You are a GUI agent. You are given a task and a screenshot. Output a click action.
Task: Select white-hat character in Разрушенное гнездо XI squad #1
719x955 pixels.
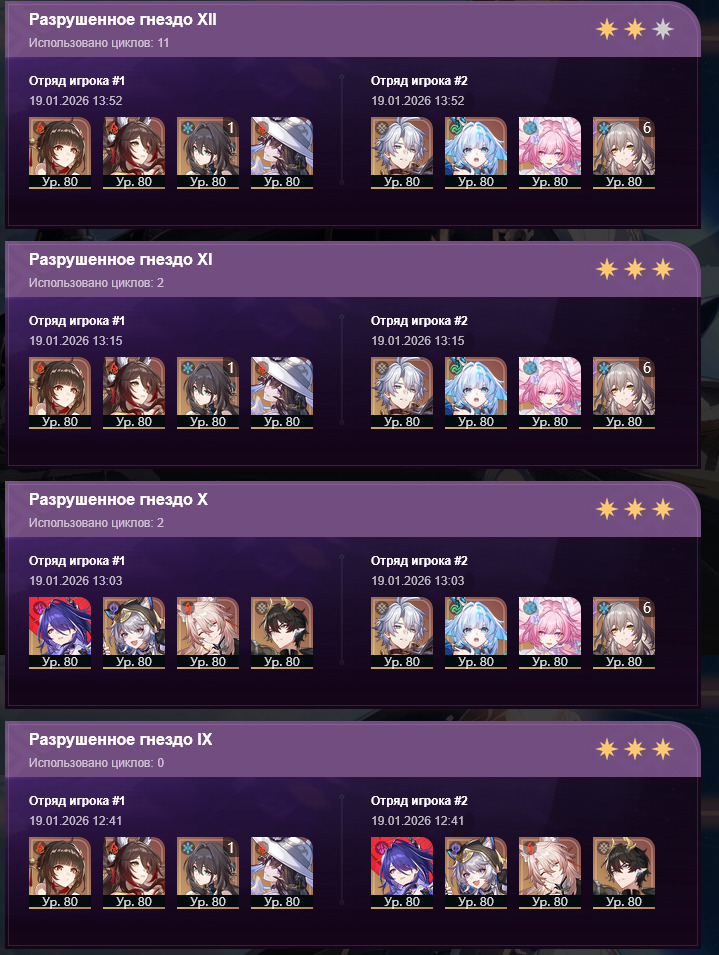(x=282, y=393)
